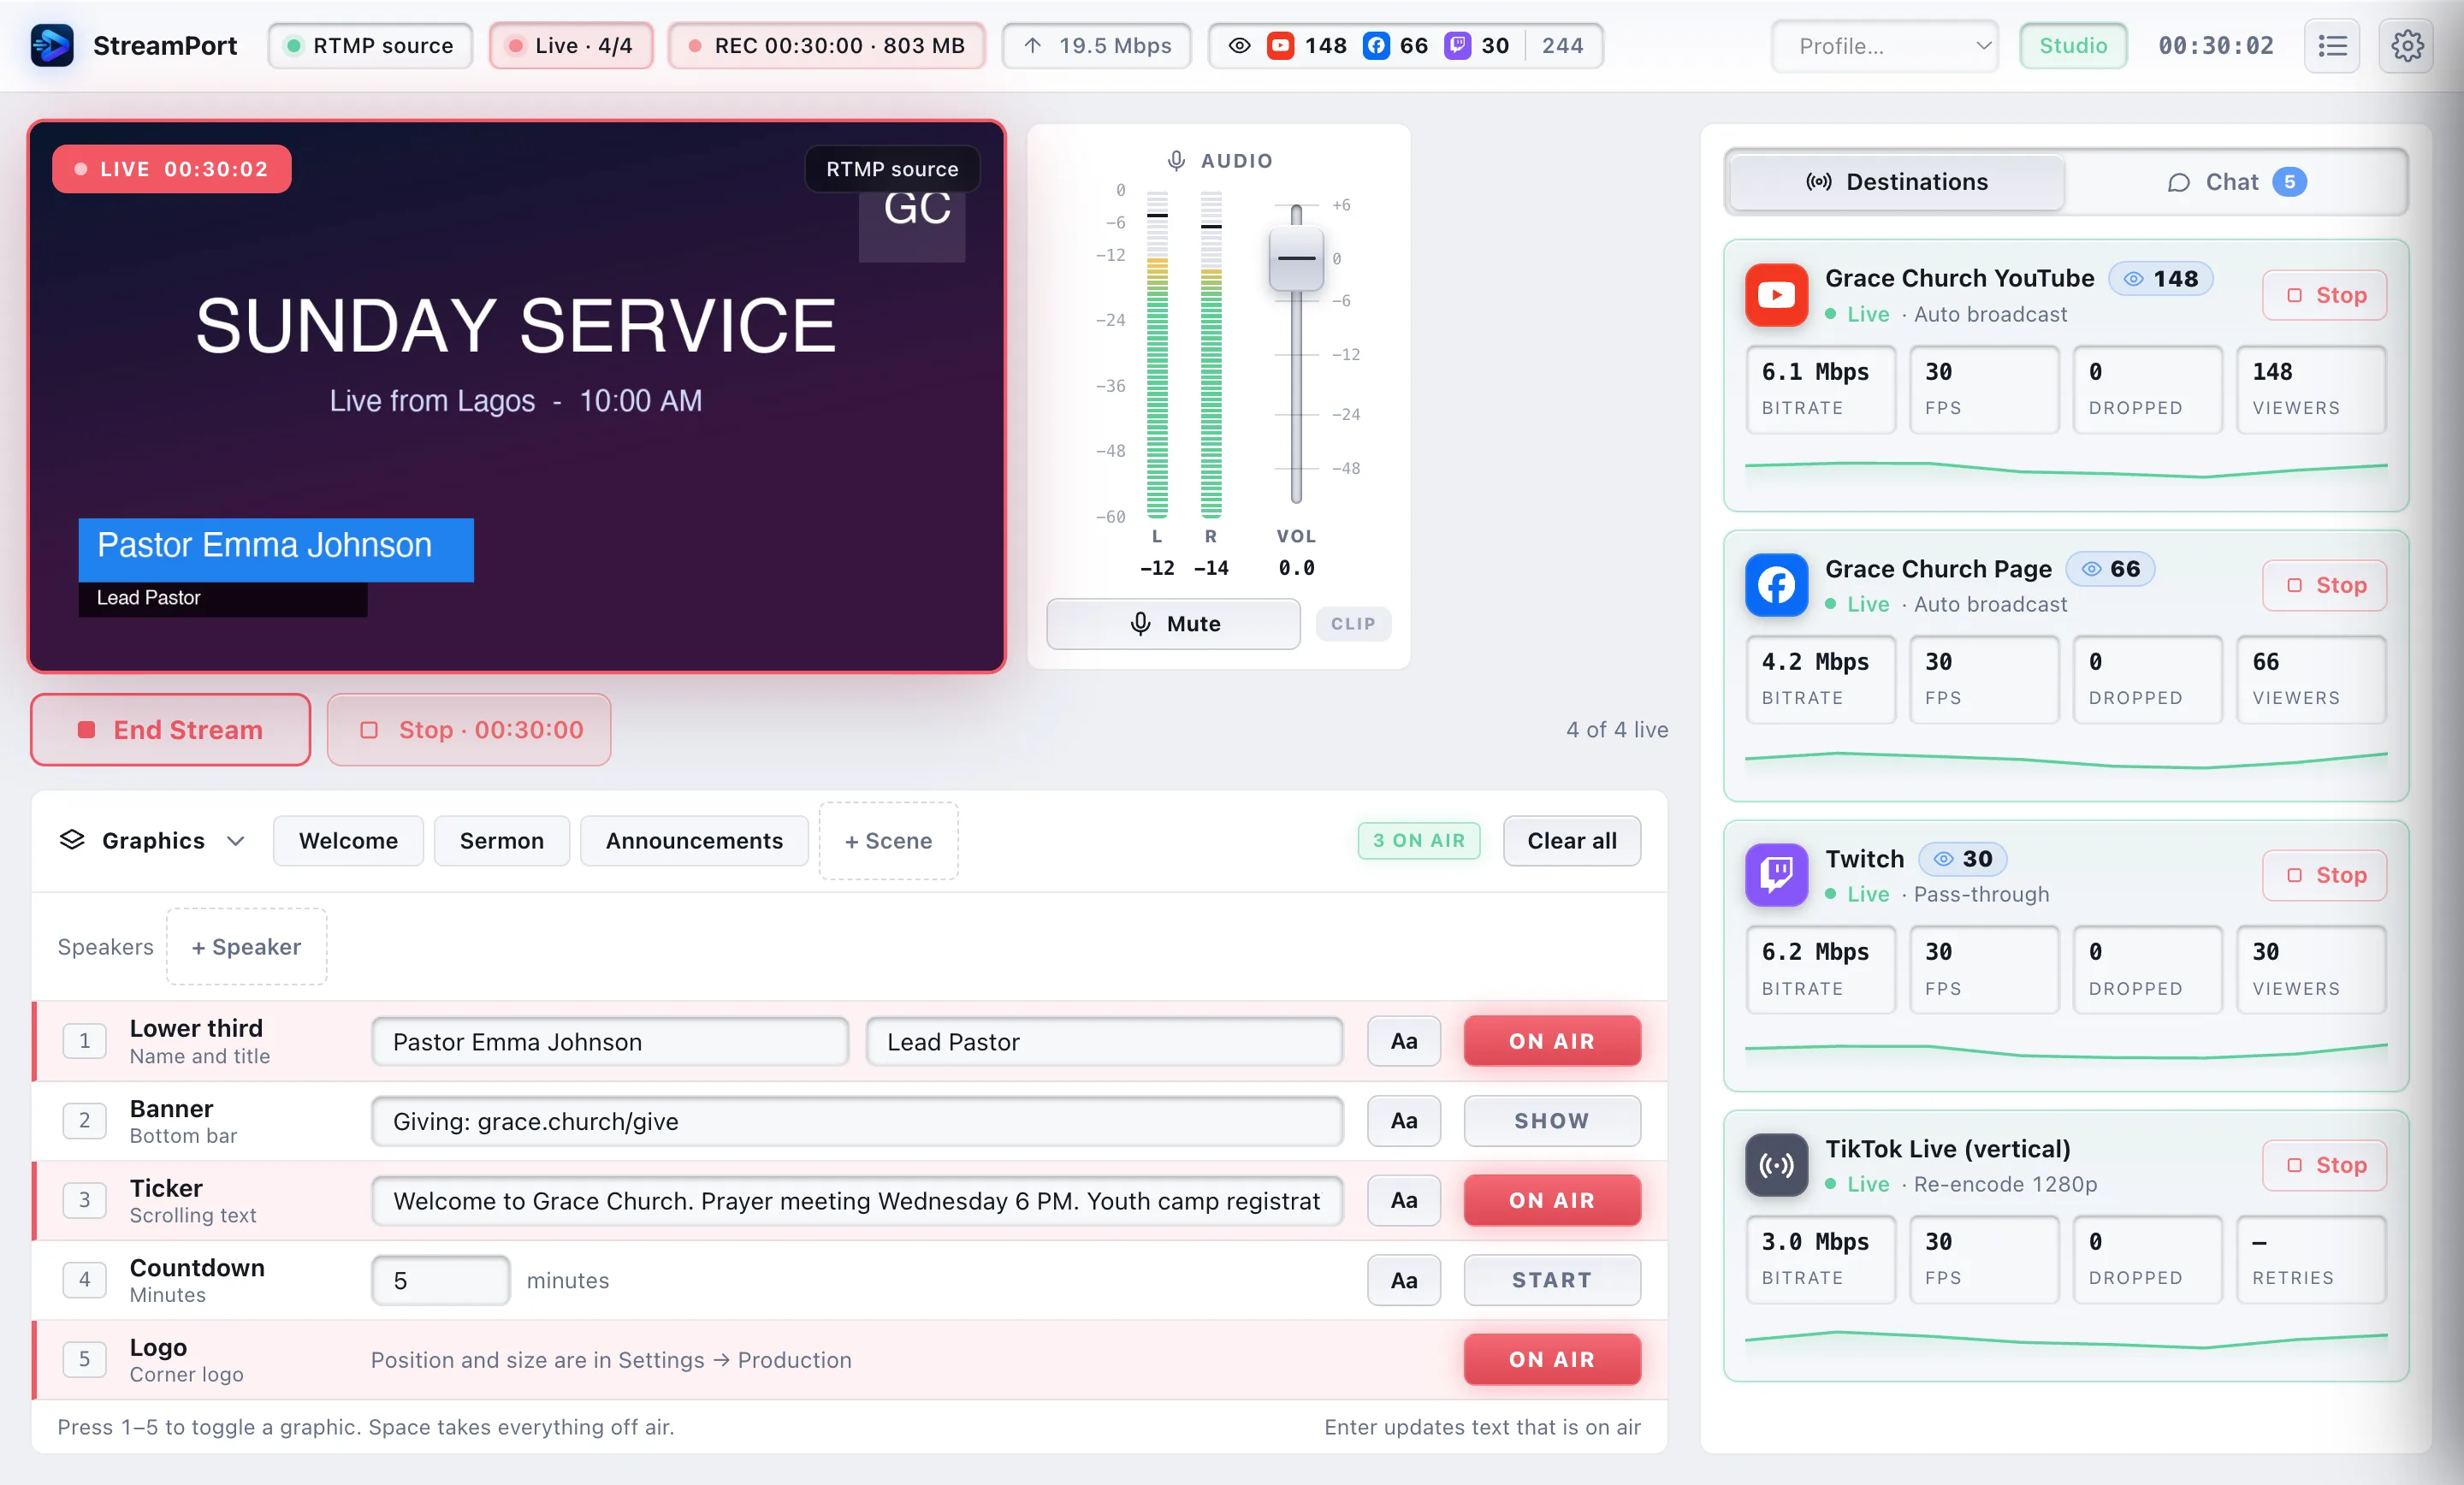Click the left channel audio meter
The height and width of the screenshot is (1485, 2464).
pos(1157,354)
